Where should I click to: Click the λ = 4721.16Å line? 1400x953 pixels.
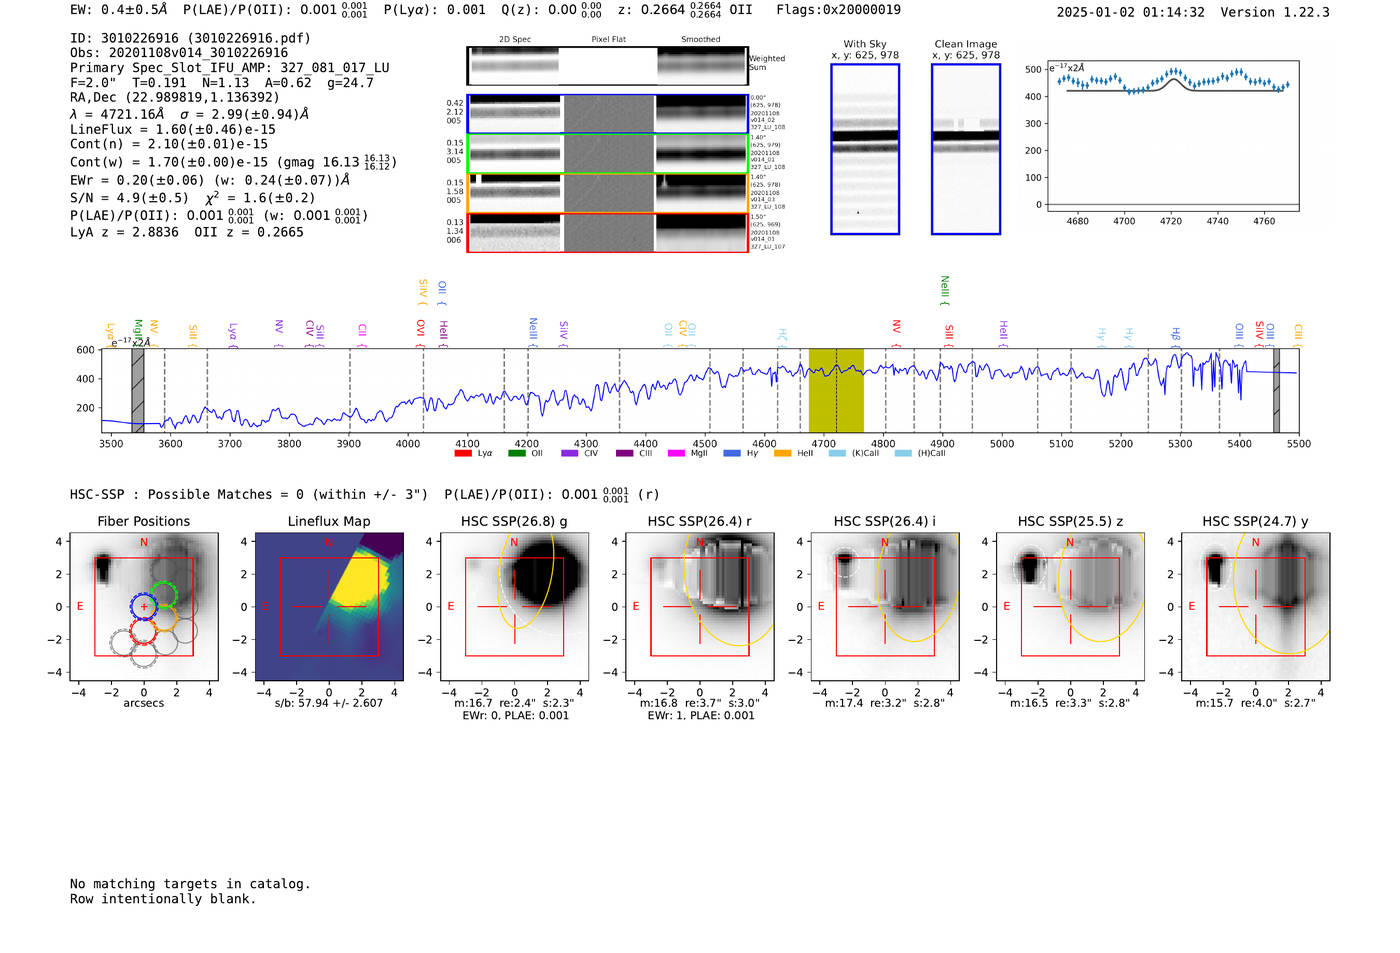[190, 114]
